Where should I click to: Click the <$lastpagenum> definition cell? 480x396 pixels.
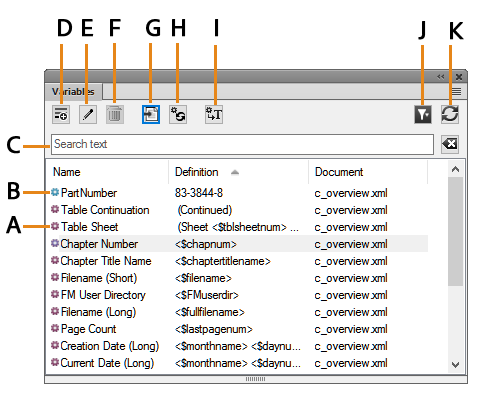(214, 329)
